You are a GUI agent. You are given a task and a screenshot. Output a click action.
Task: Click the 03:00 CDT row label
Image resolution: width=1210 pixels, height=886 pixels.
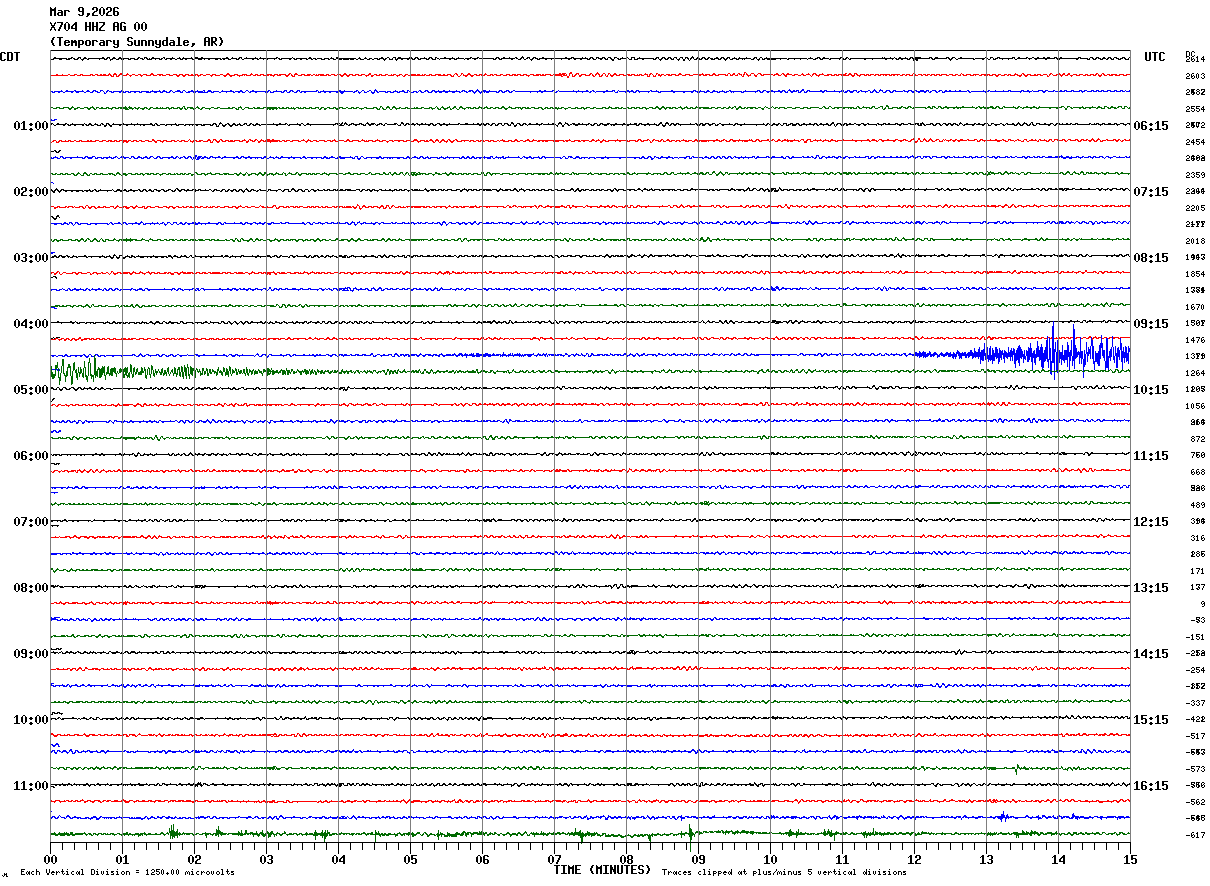click(31, 258)
